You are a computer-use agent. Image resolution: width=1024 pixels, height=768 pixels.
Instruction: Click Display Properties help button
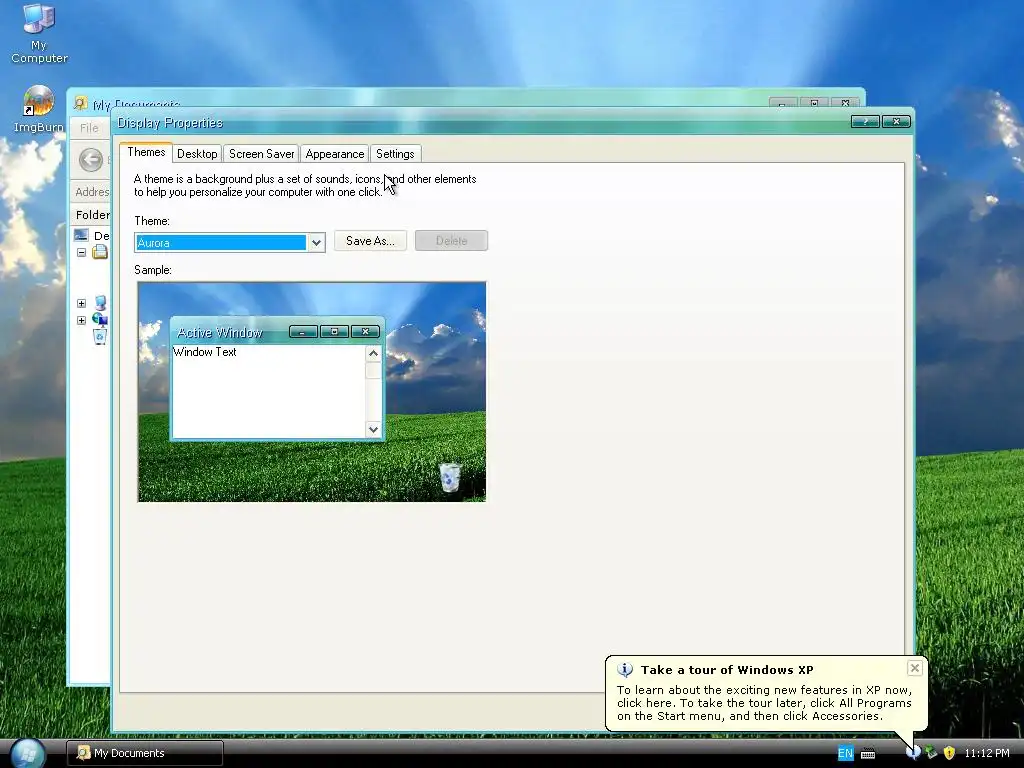coord(865,121)
